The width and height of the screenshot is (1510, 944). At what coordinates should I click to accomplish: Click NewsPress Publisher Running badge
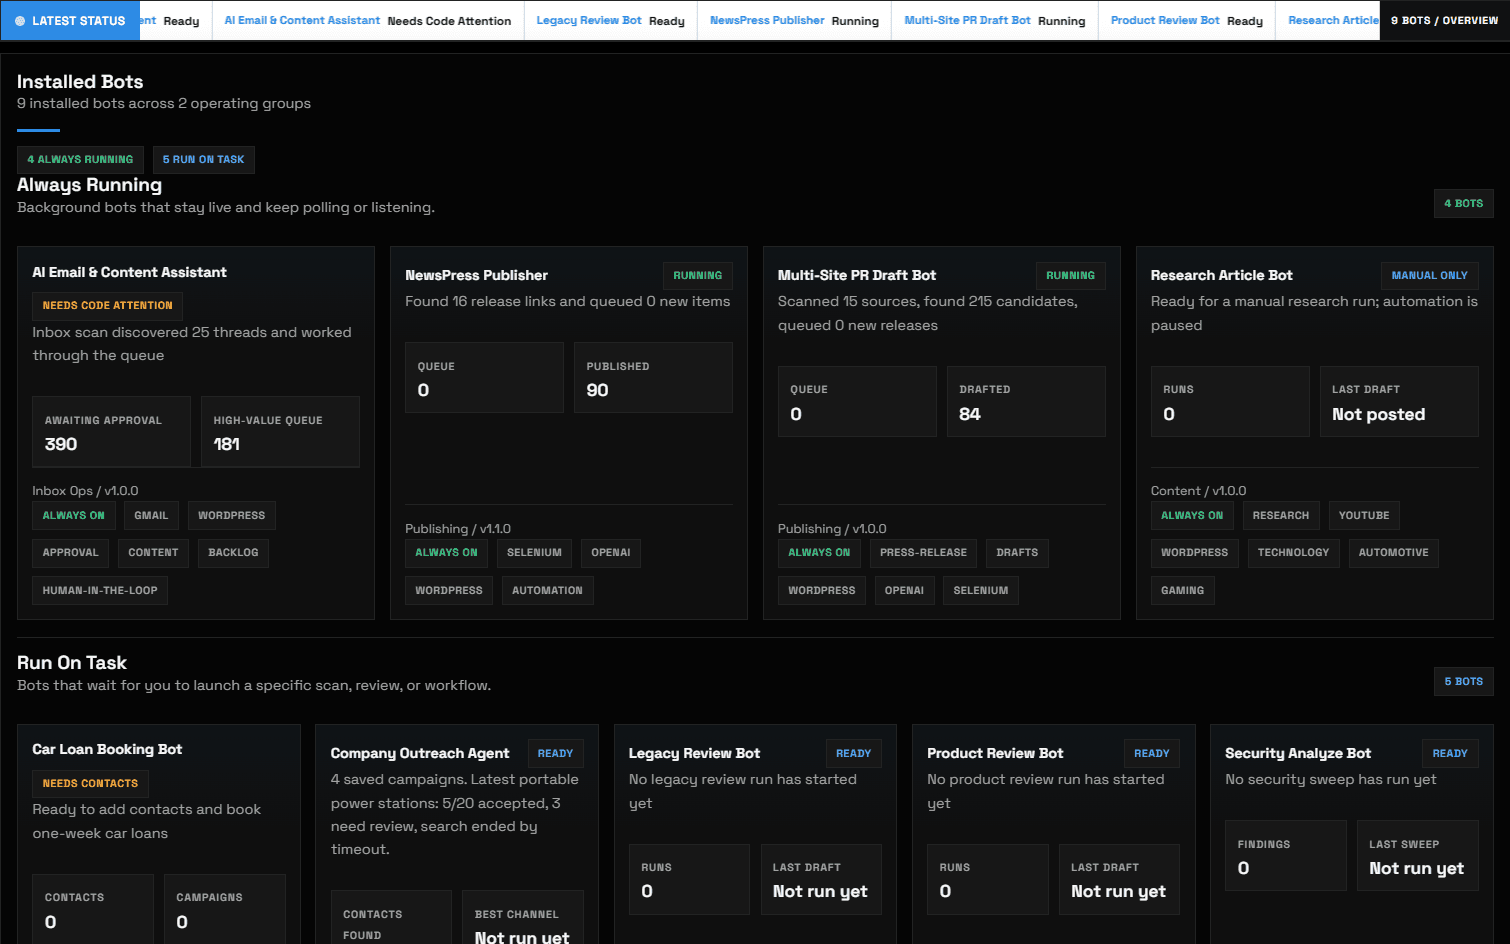pyautogui.click(x=697, y=276)
